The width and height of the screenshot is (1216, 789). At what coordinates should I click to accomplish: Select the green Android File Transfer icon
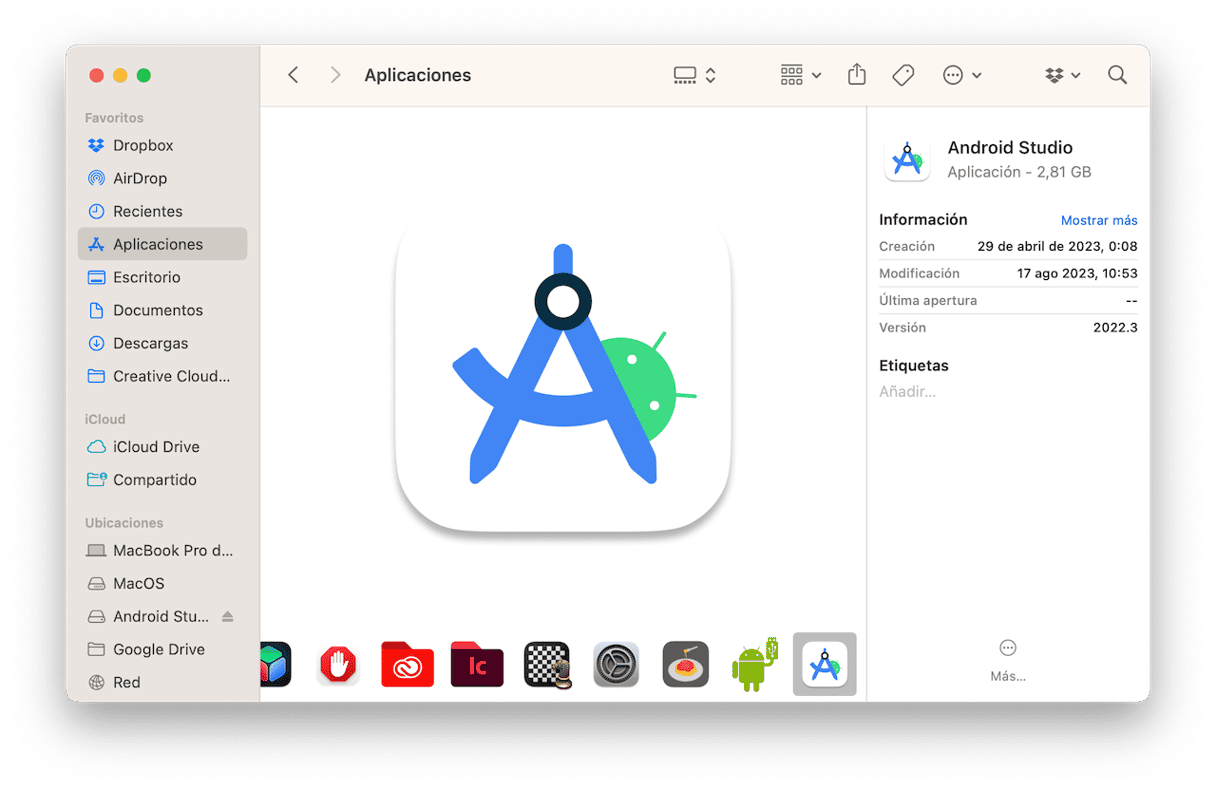(755, 664)
